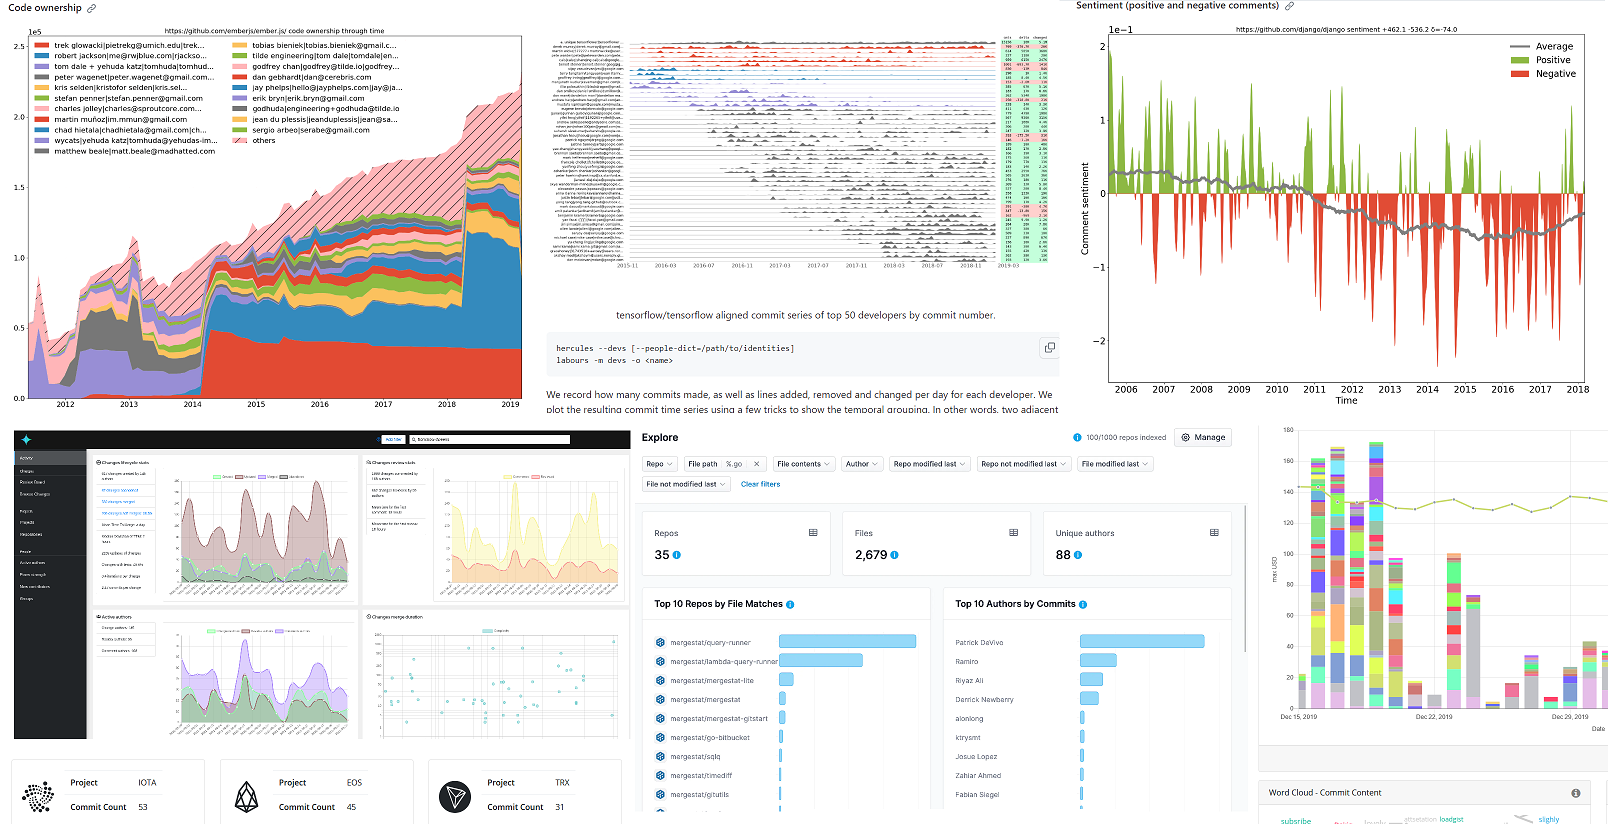Click the Positive legend swatch in sentiment chart
Screen dimensions: 1608x824
click(1519, 60)
